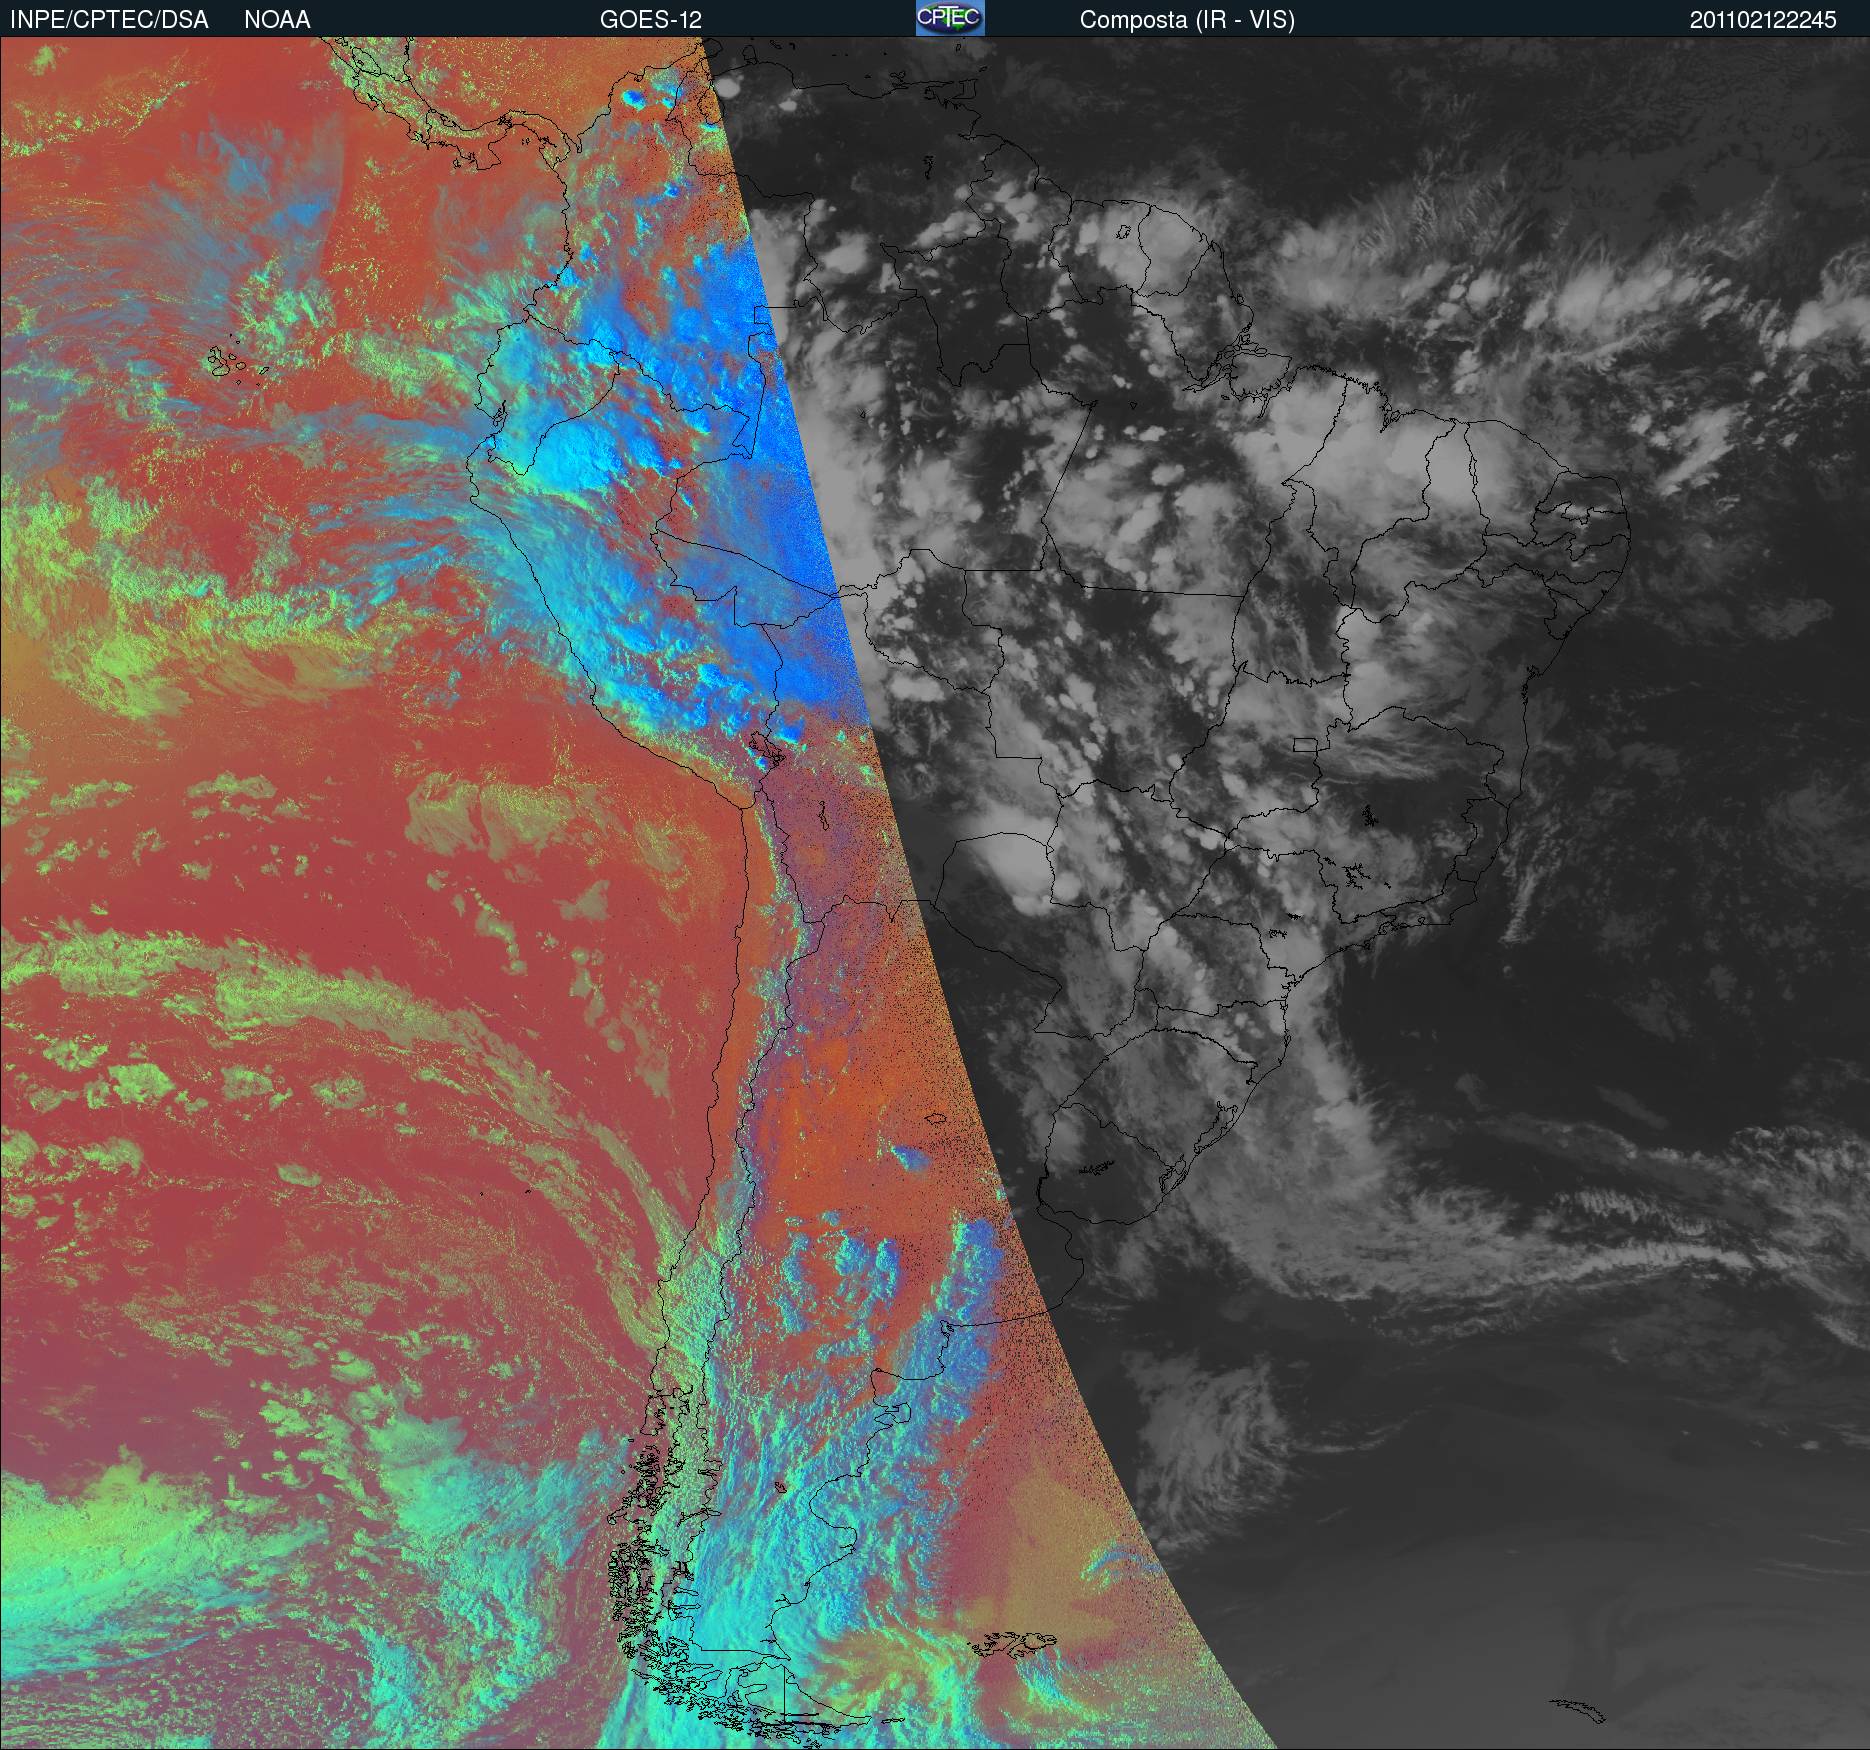Image resolution: width=1870 pixels, height=1750 pixels.
Task: Click the CPTEC logo in the header
Action: (949, 18)
